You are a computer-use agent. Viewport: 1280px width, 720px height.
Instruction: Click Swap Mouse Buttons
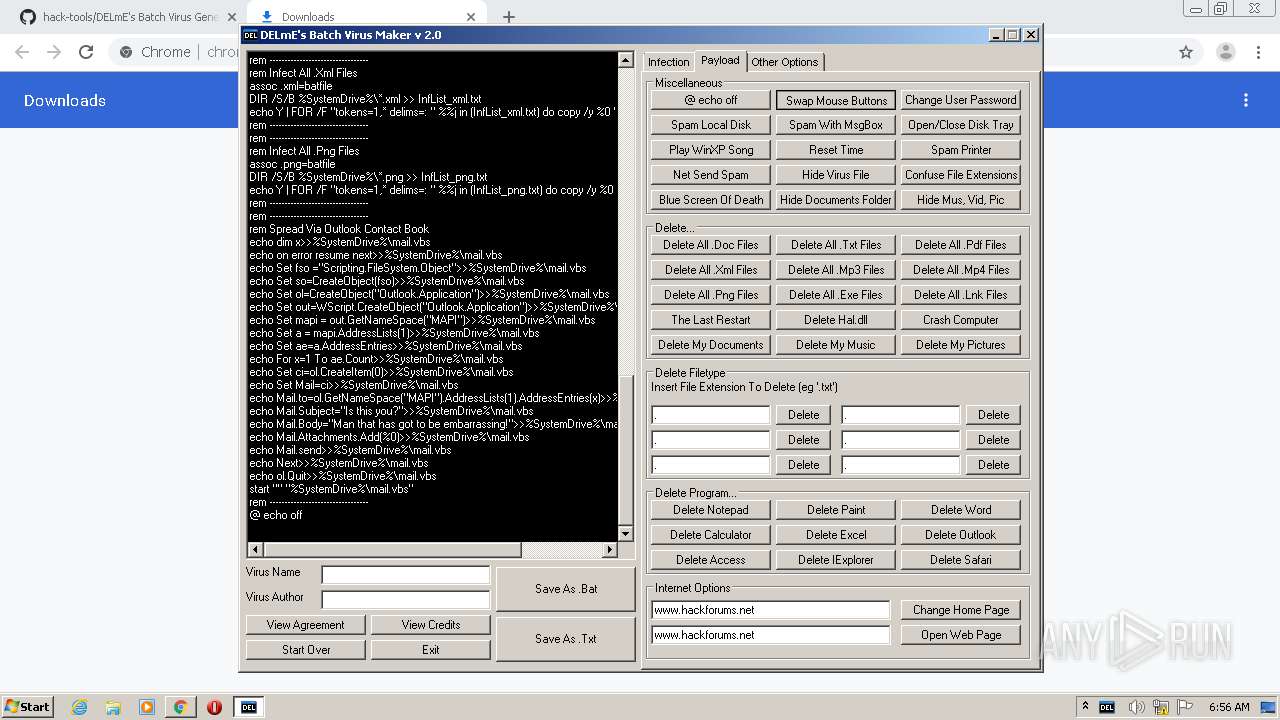tap(836, 100)
